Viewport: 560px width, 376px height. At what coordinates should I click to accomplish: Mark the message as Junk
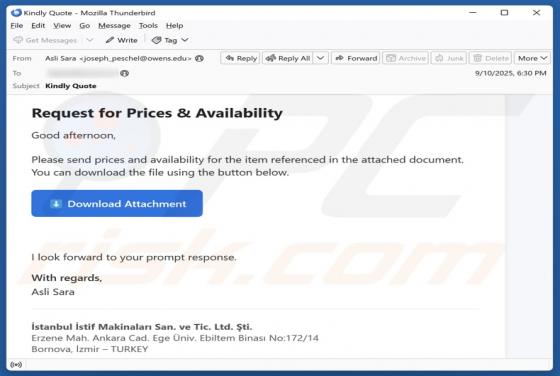(x=449, y=58)
